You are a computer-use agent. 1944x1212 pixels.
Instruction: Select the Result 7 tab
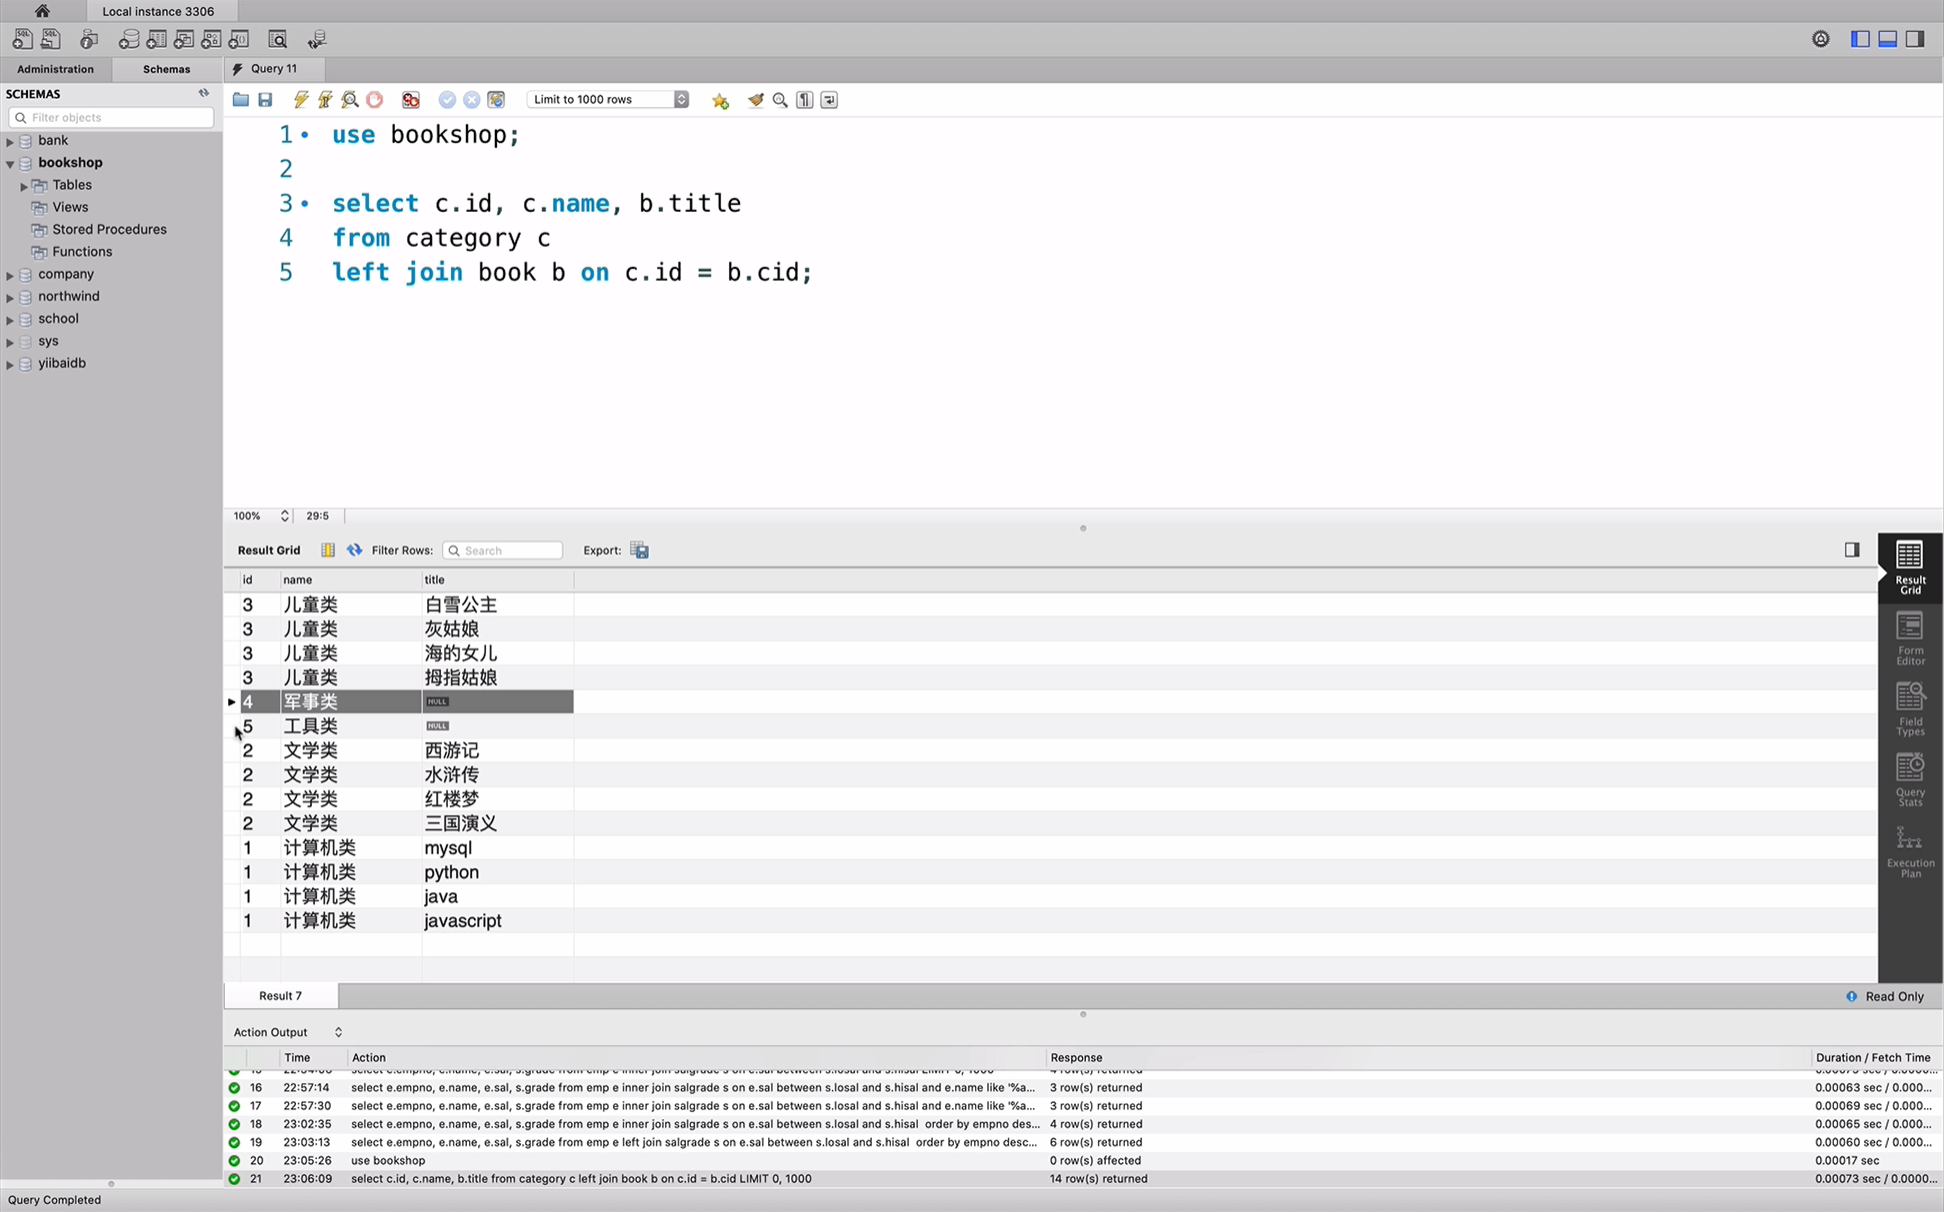pyautogui.click(x=280, y=996)
